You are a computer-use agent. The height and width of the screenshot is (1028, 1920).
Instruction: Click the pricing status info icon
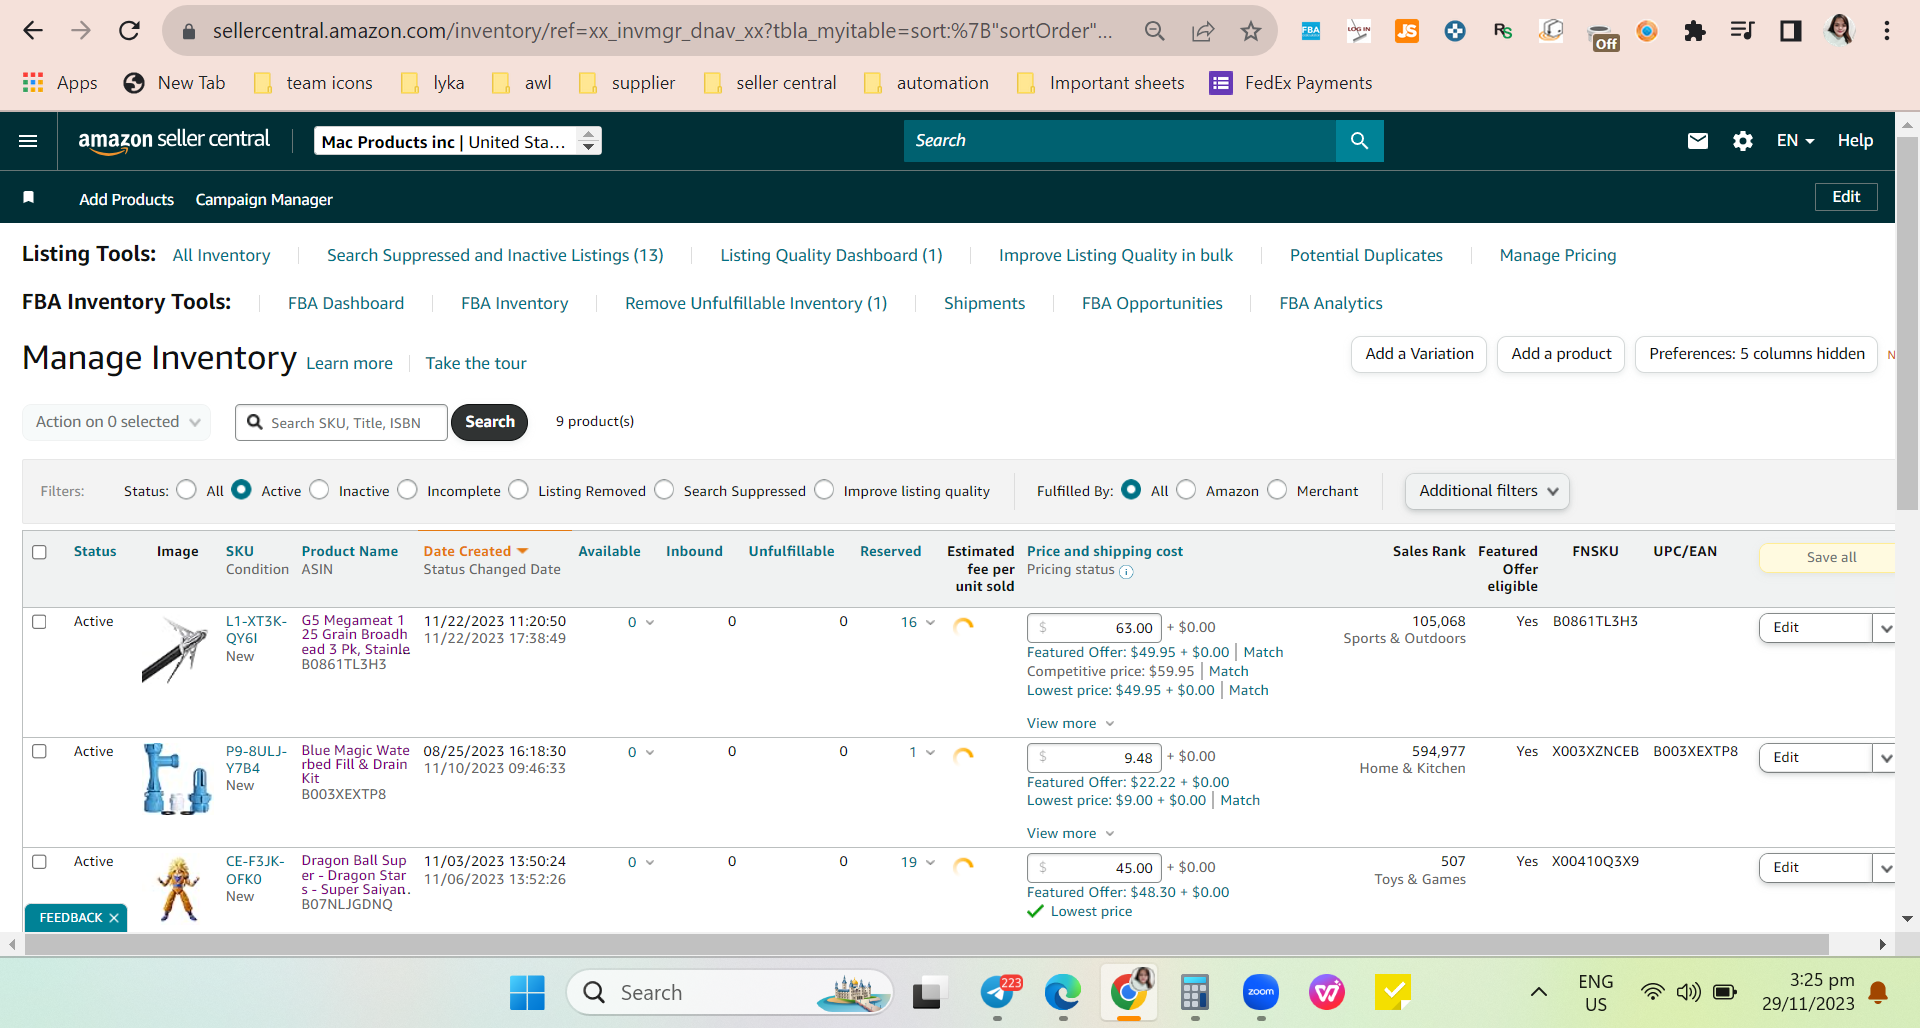tap(1126, 572)
